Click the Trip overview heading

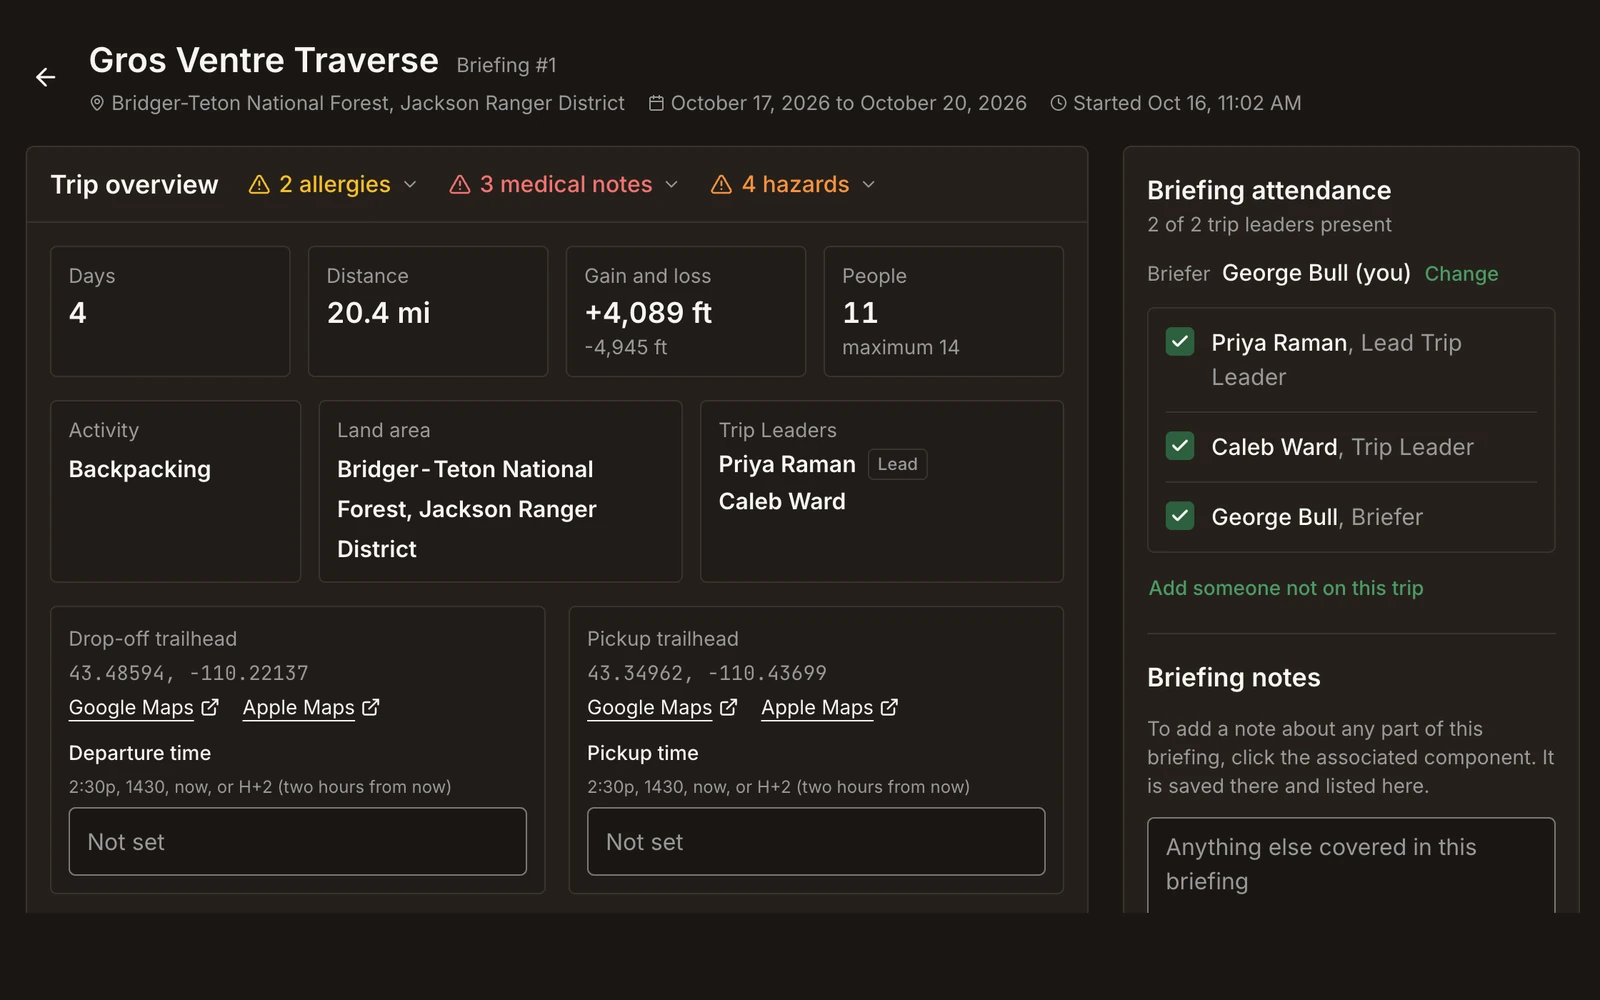click(x=134, y=185)
